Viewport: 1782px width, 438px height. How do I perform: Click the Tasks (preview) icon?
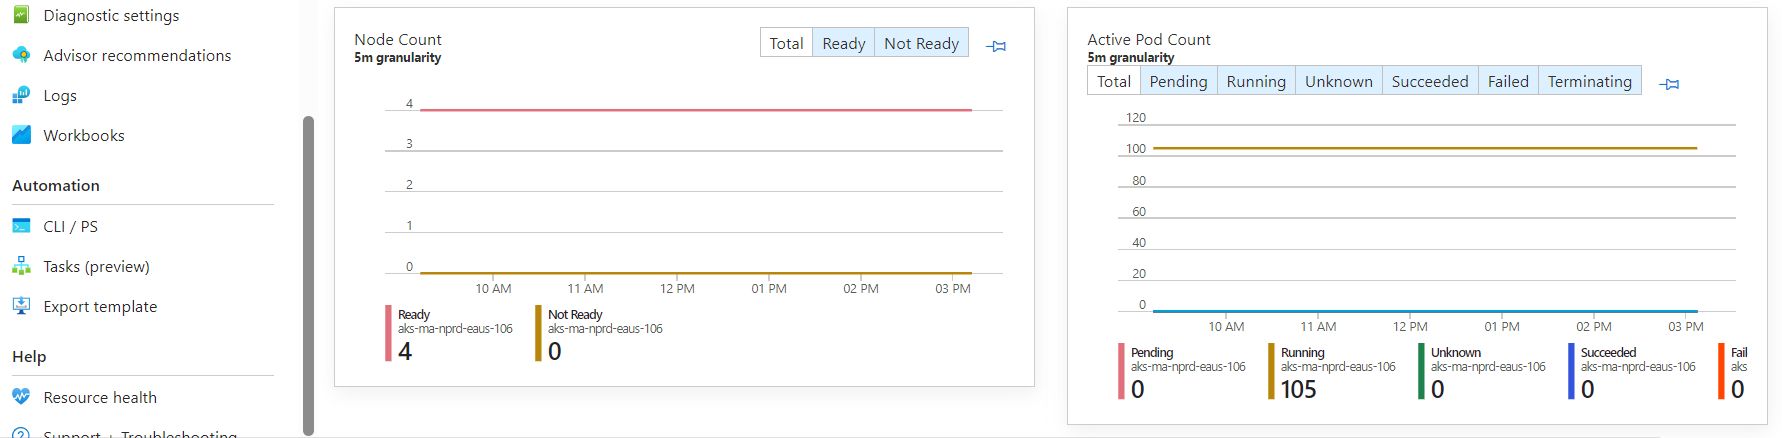coord(21,266)
